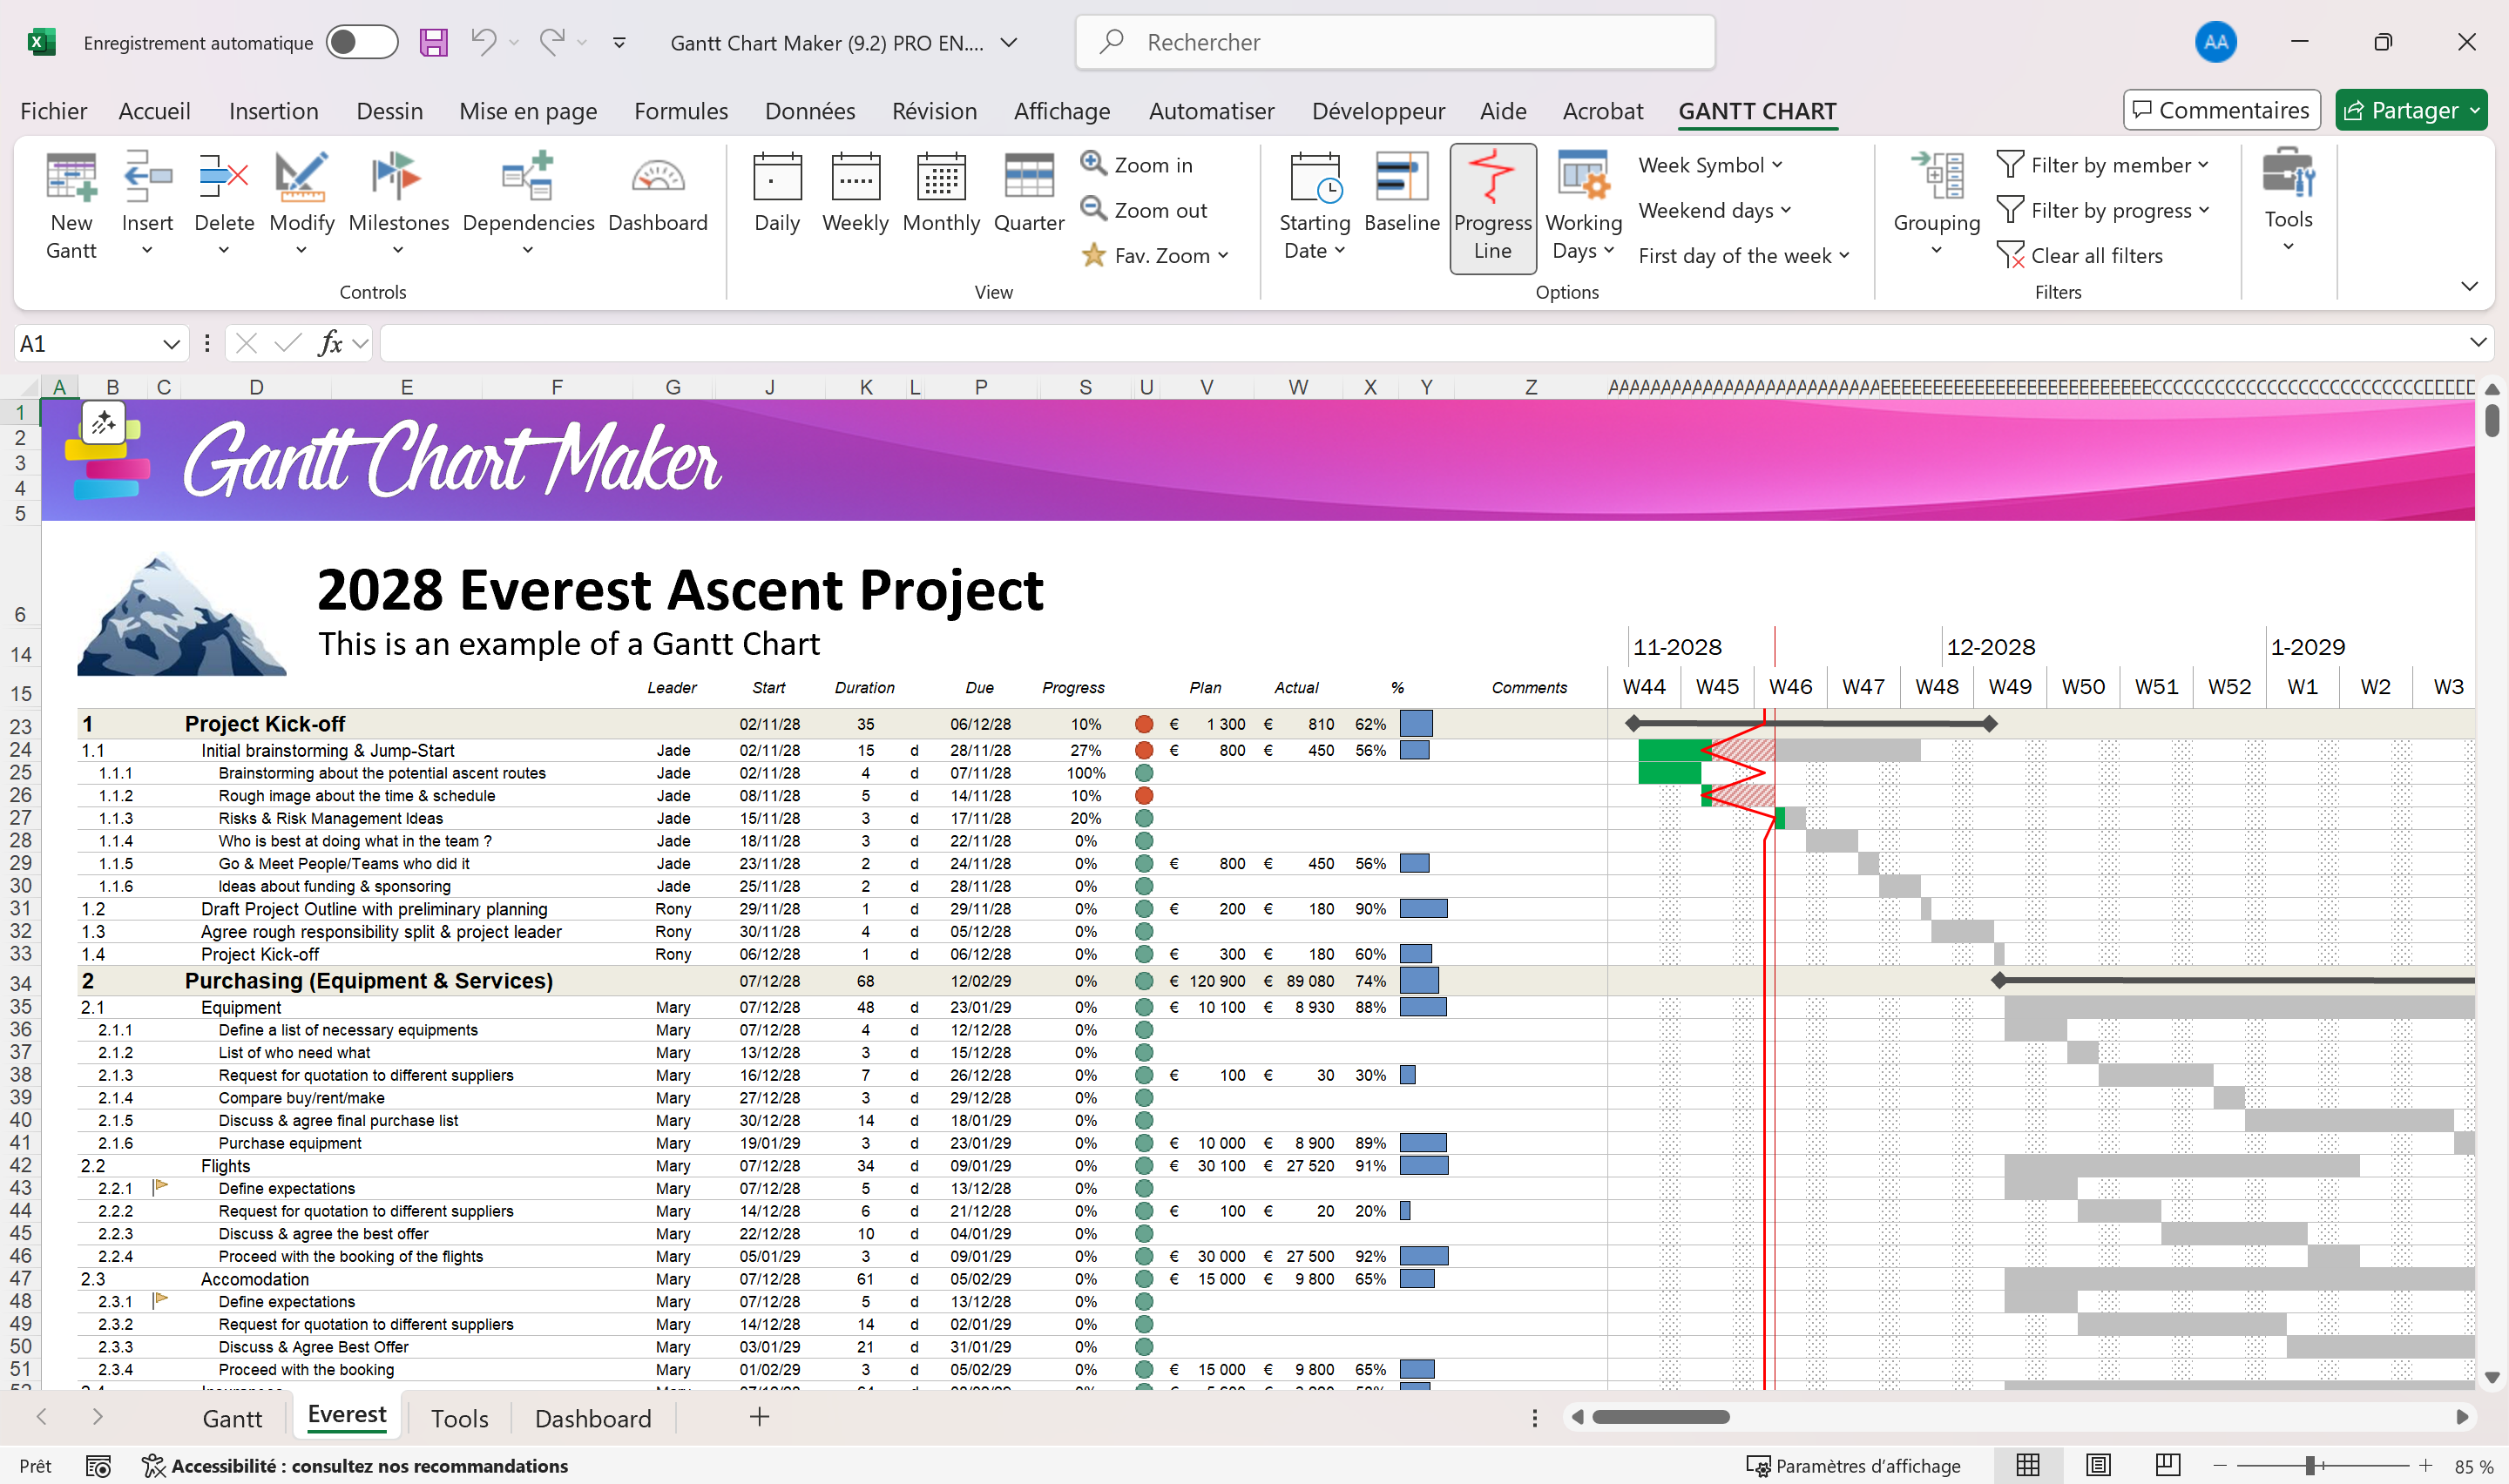Switch to Page Layout view in status bar
Screen dimensions: 2509x1484
[x=2097, y=1465]
